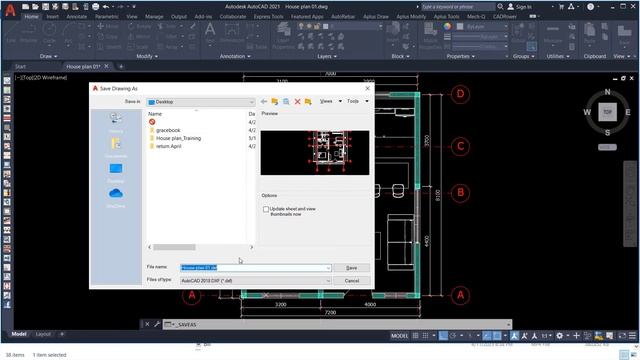Image resolution: width=640 pixels, height=360 pixels.
Task: Expand the Annotation panel flyout
Action: point(235,56)
